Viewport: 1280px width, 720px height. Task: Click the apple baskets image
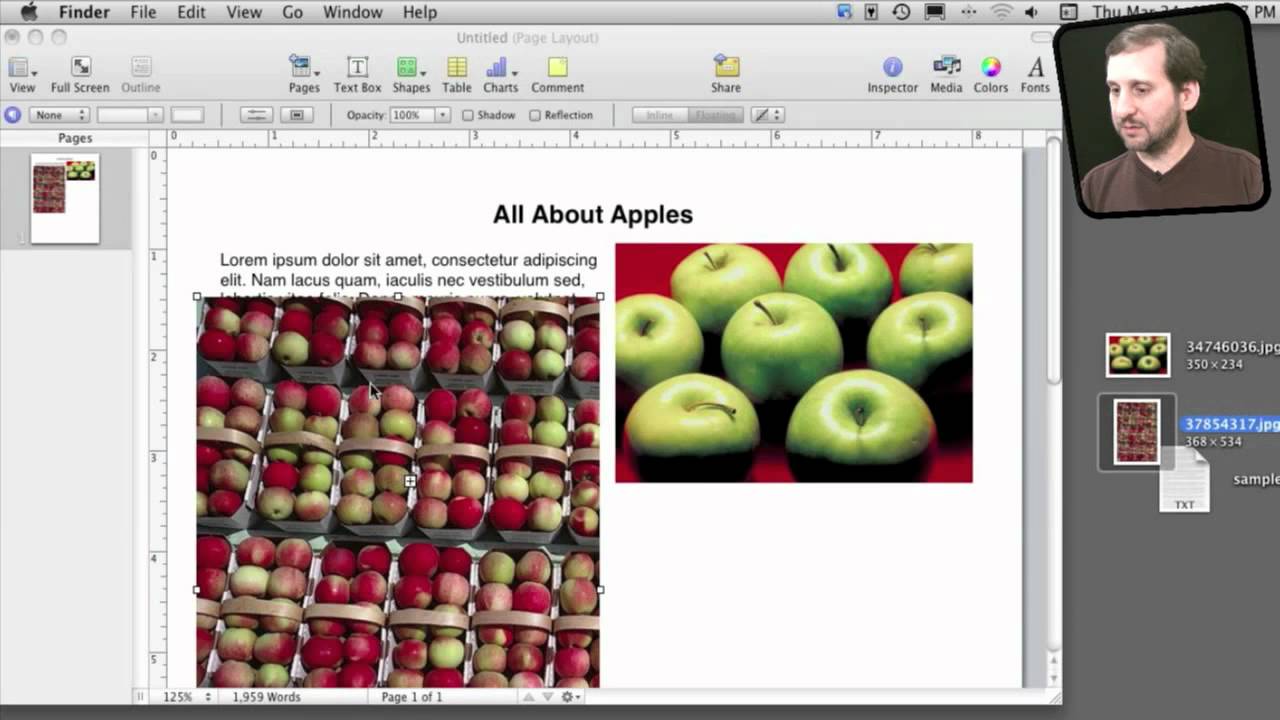tap(398, 491)
